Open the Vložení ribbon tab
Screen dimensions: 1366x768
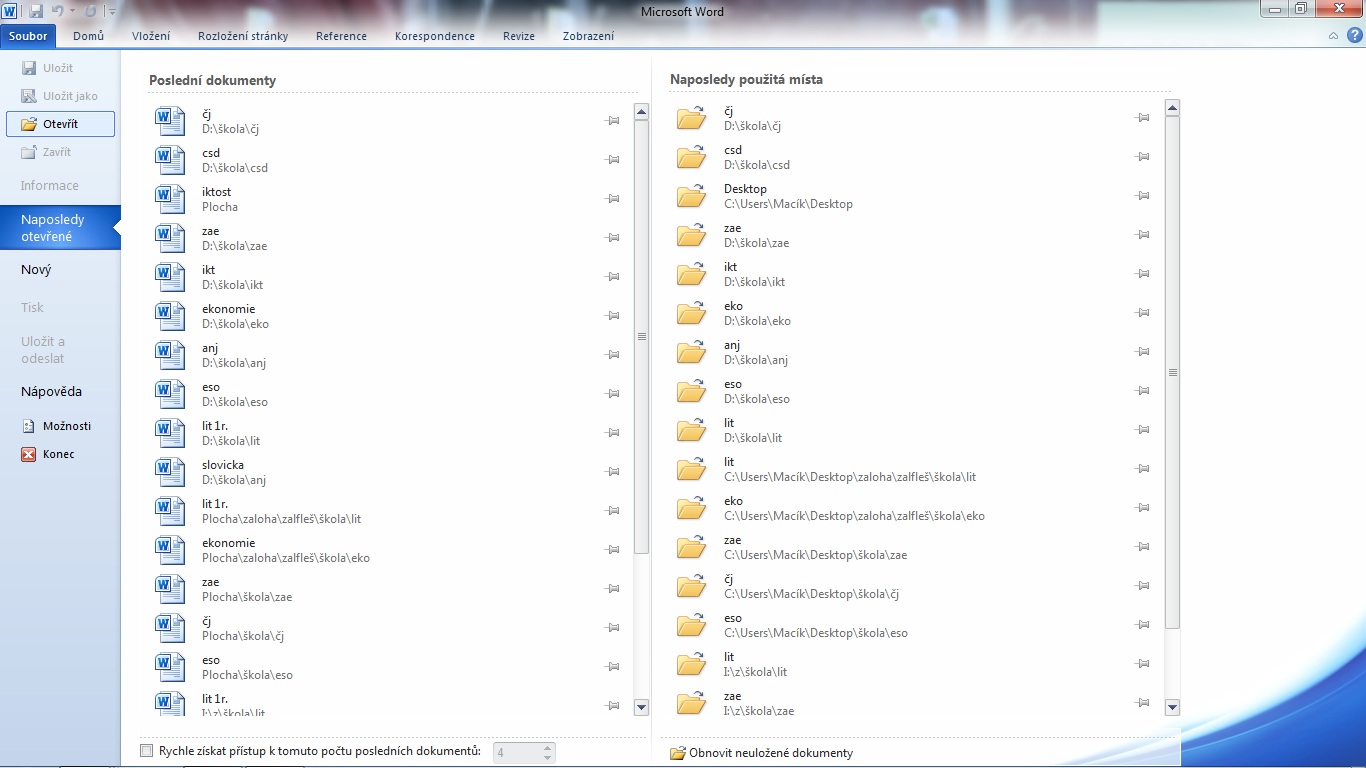[x=151, y=36]
